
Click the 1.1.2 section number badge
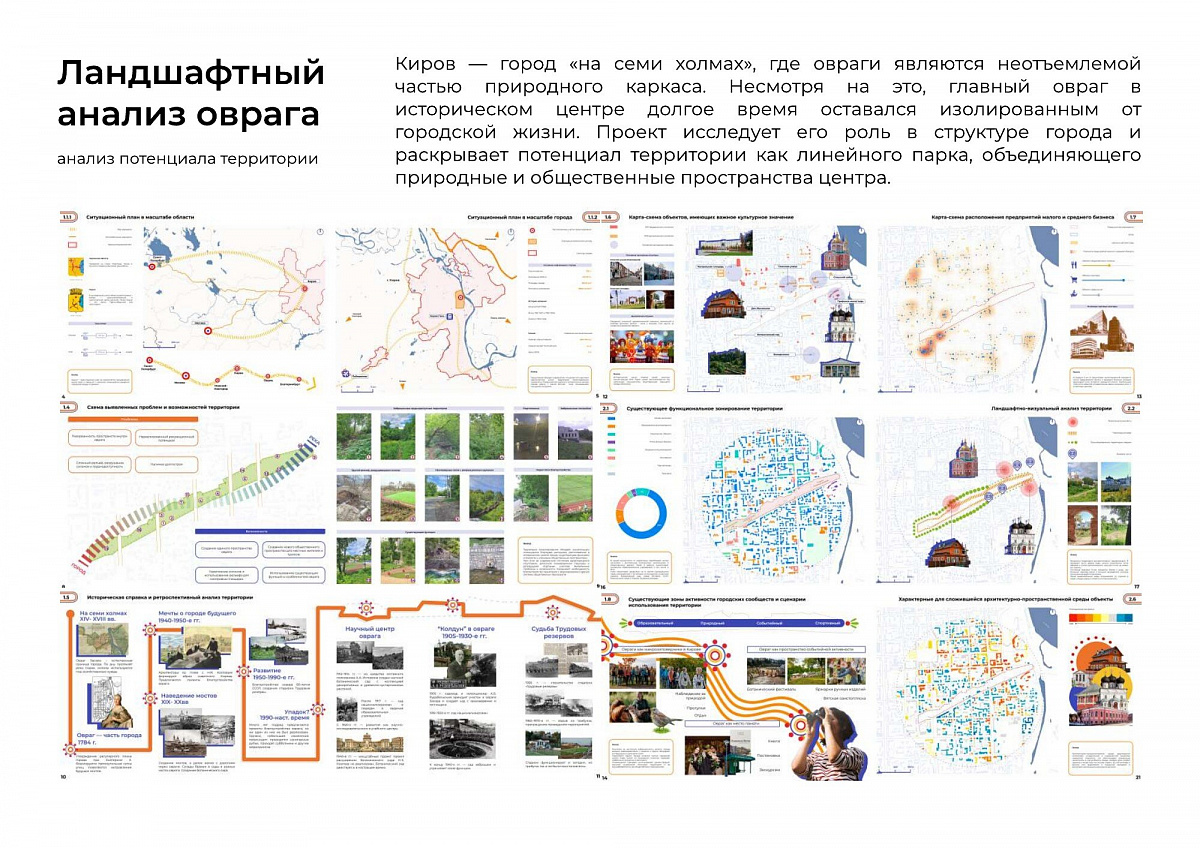point(591,217)
